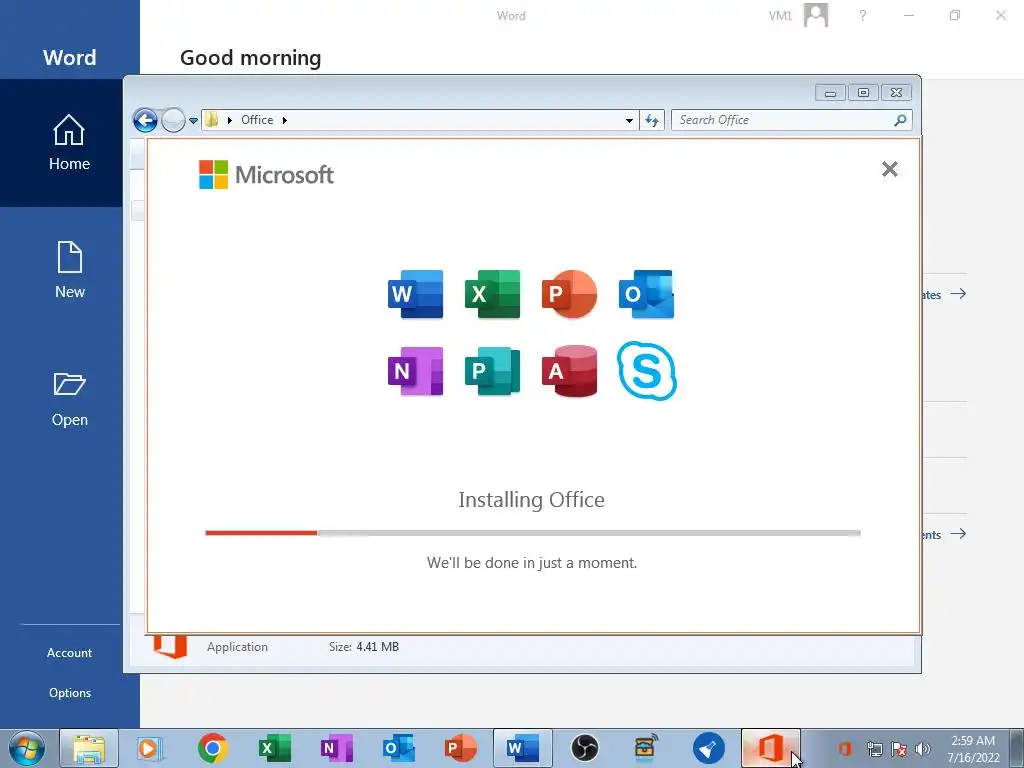Expand the arrow after Office breadcrumb
1024x768 pixels.
pyautogui.click(x=285, y=120)
